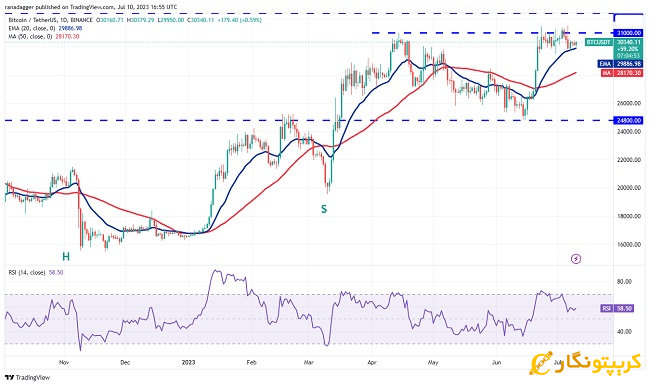Click the Nov date axis label
Screen dimensions: 650x386
pos(64,362)
